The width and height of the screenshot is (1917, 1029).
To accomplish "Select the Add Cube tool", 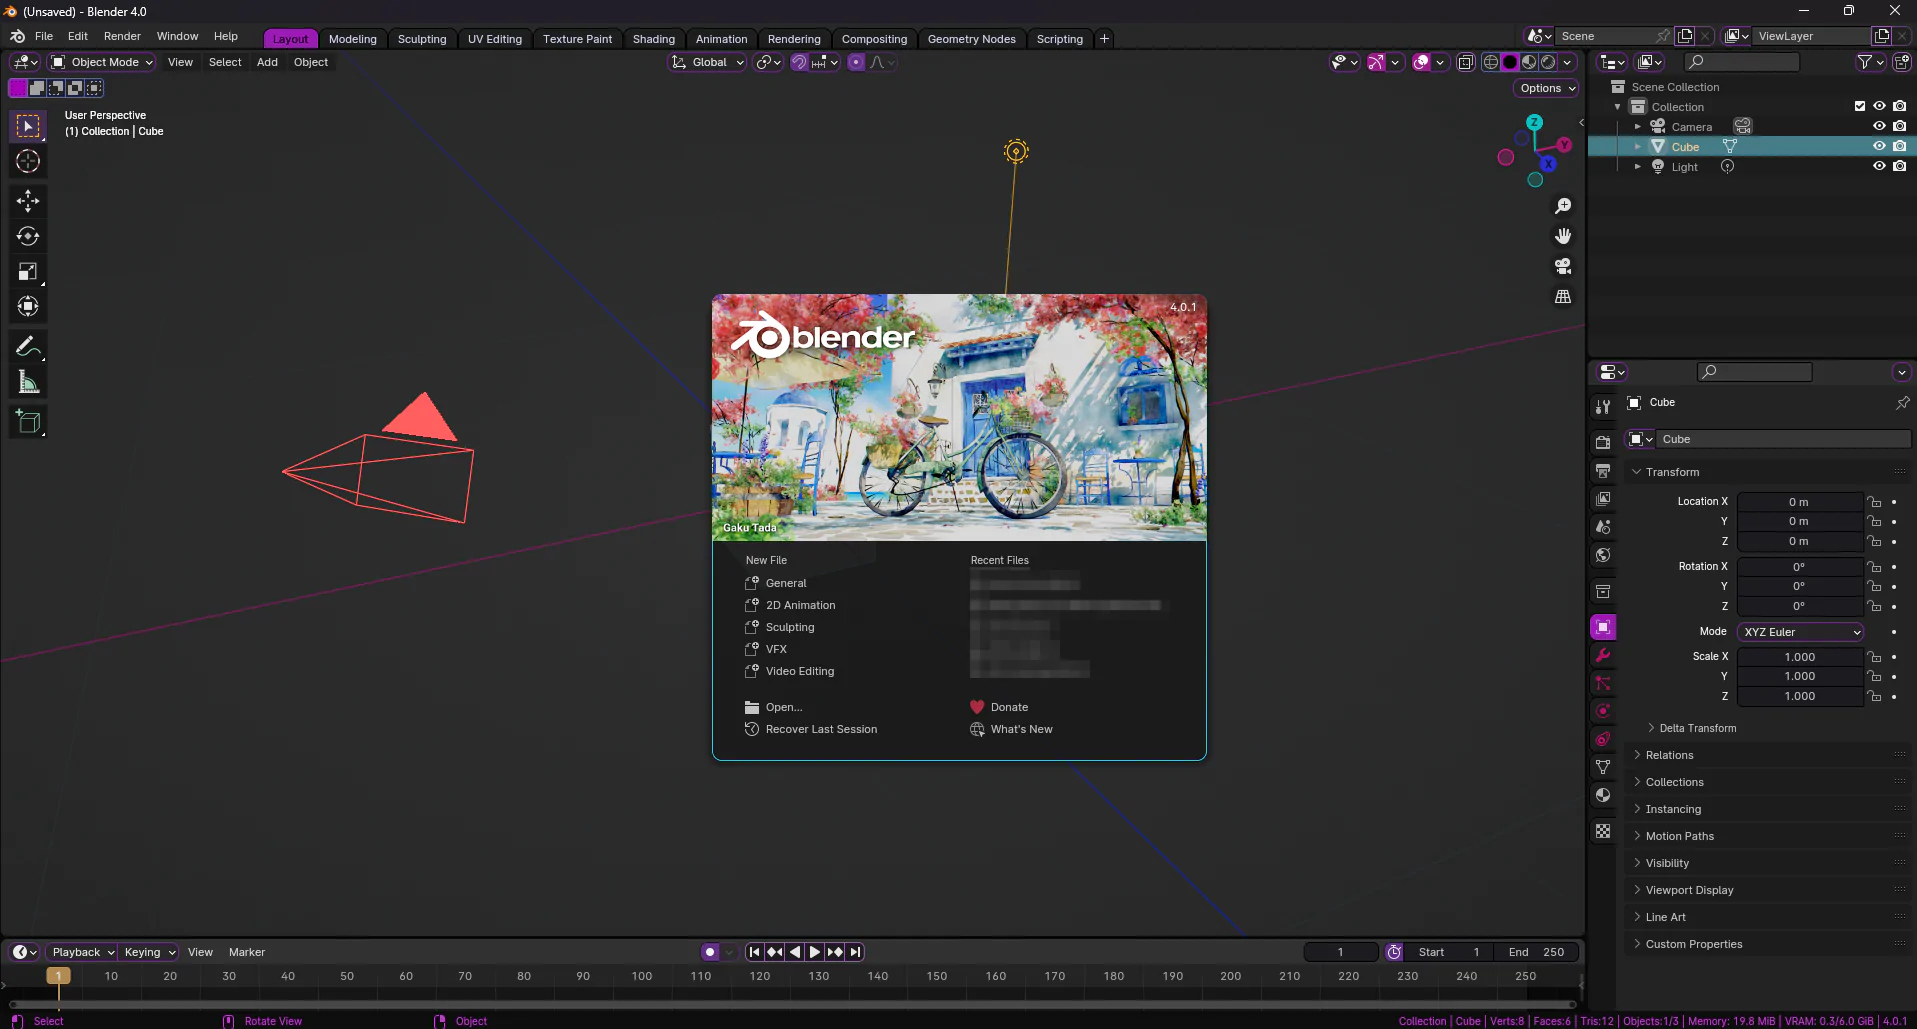I will pyautogui.click(x=28, y=422).
